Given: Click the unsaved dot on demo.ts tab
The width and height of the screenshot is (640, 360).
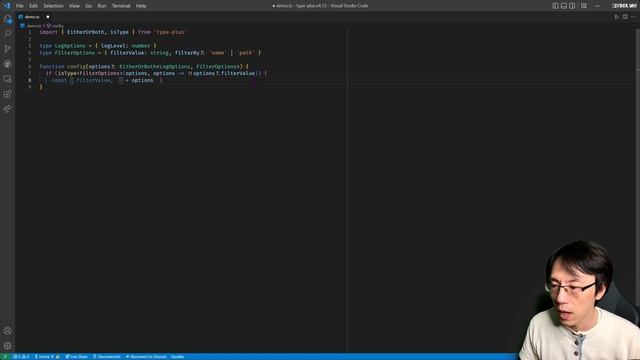Looking at the screenshot, I should point(48,17).
